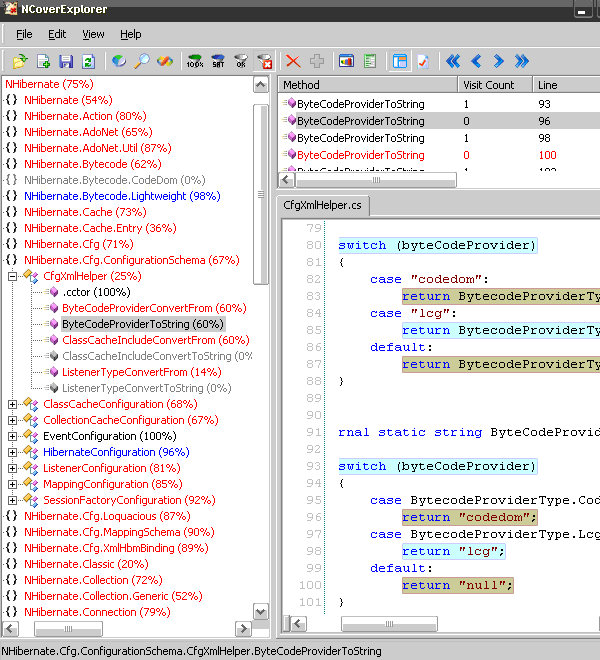Screen dimensions: 600x660
Task: Open the Edit menu
Action: (x=57, y=34)
